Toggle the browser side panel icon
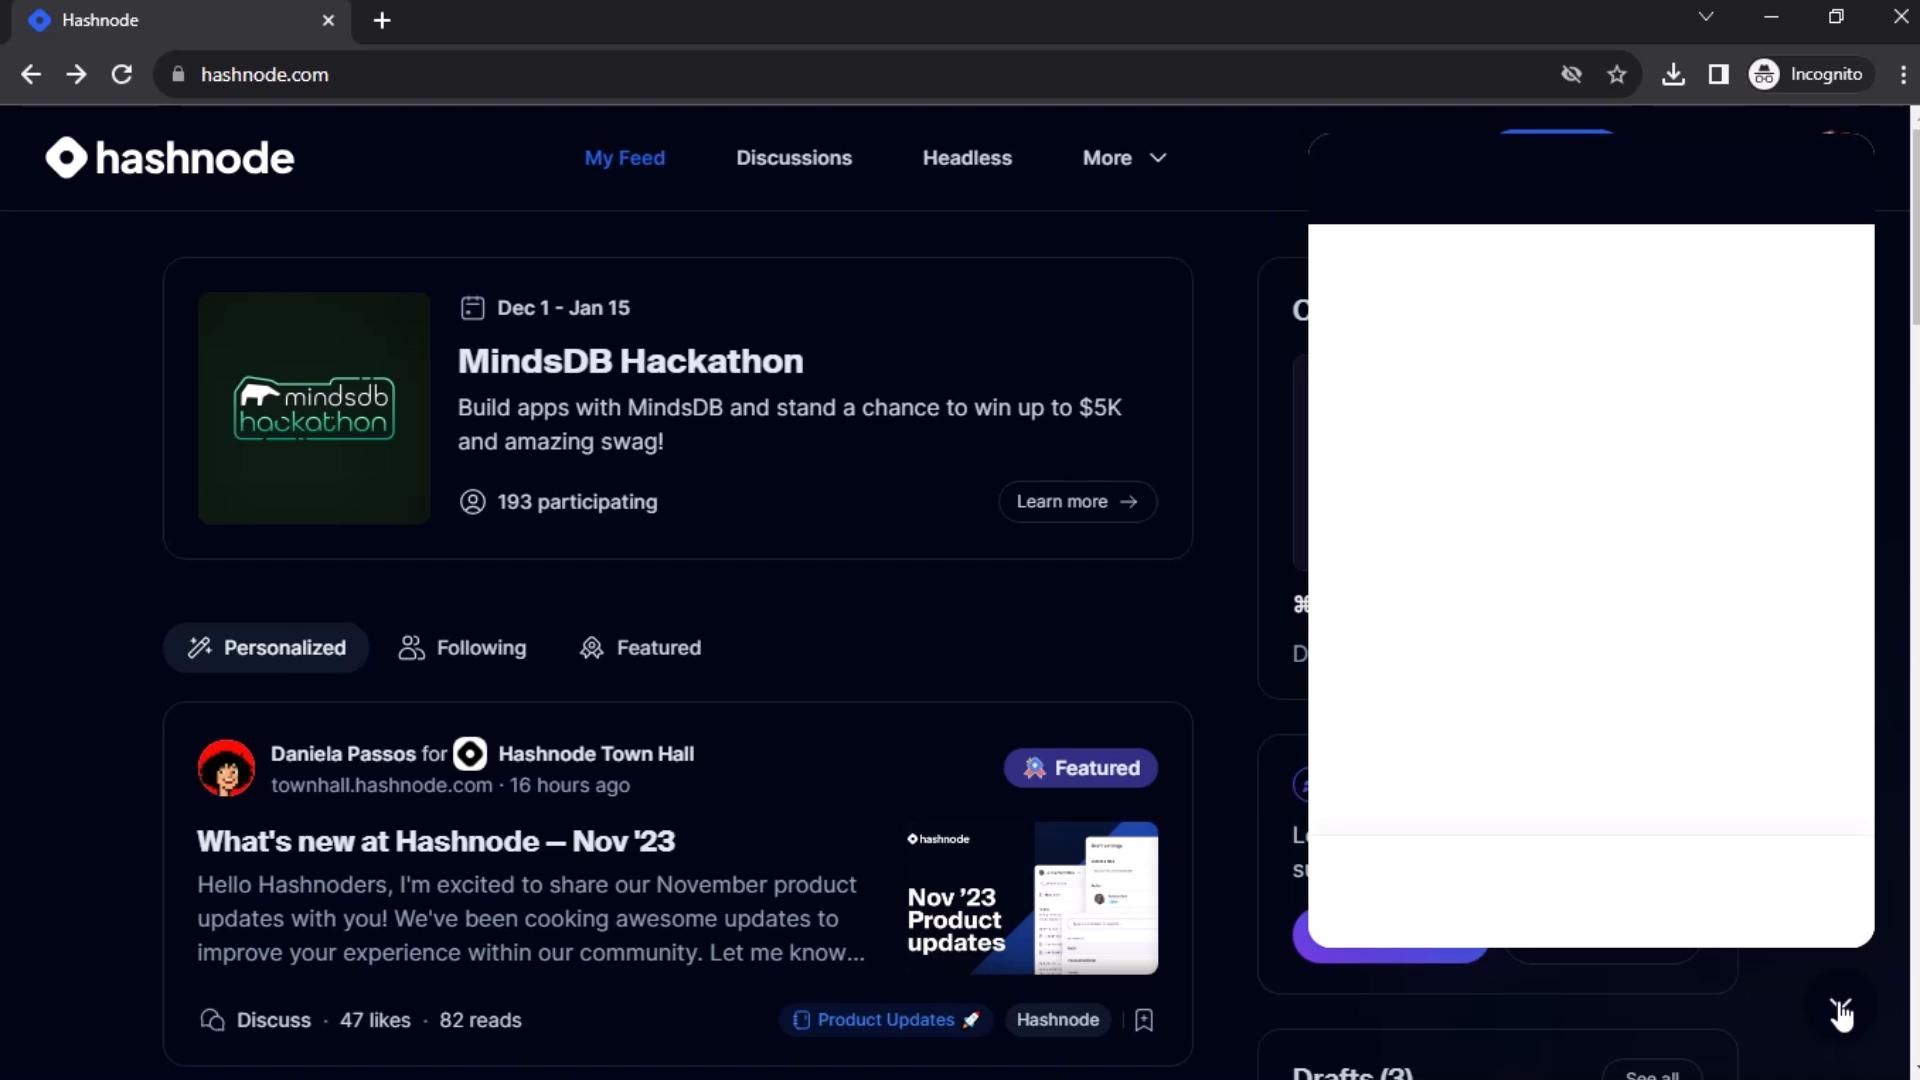The image size is (1920, 1080). pos(1718,74)
